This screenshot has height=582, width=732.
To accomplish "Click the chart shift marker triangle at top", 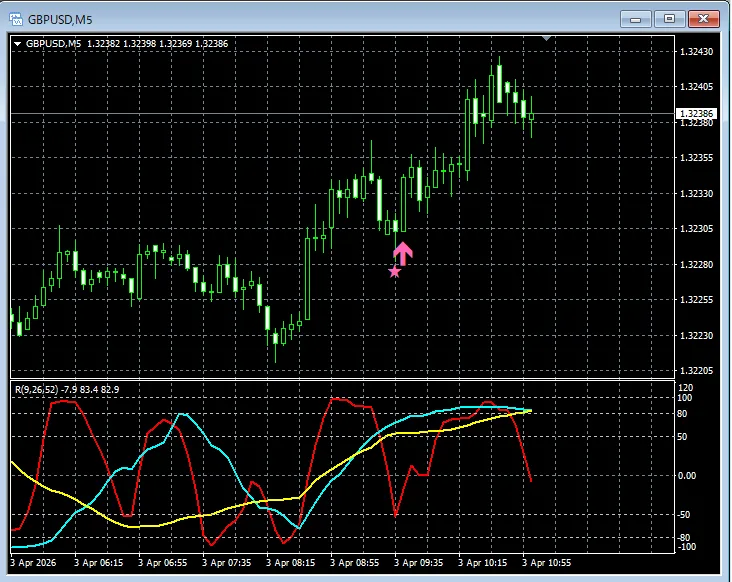I will point(546,38).
